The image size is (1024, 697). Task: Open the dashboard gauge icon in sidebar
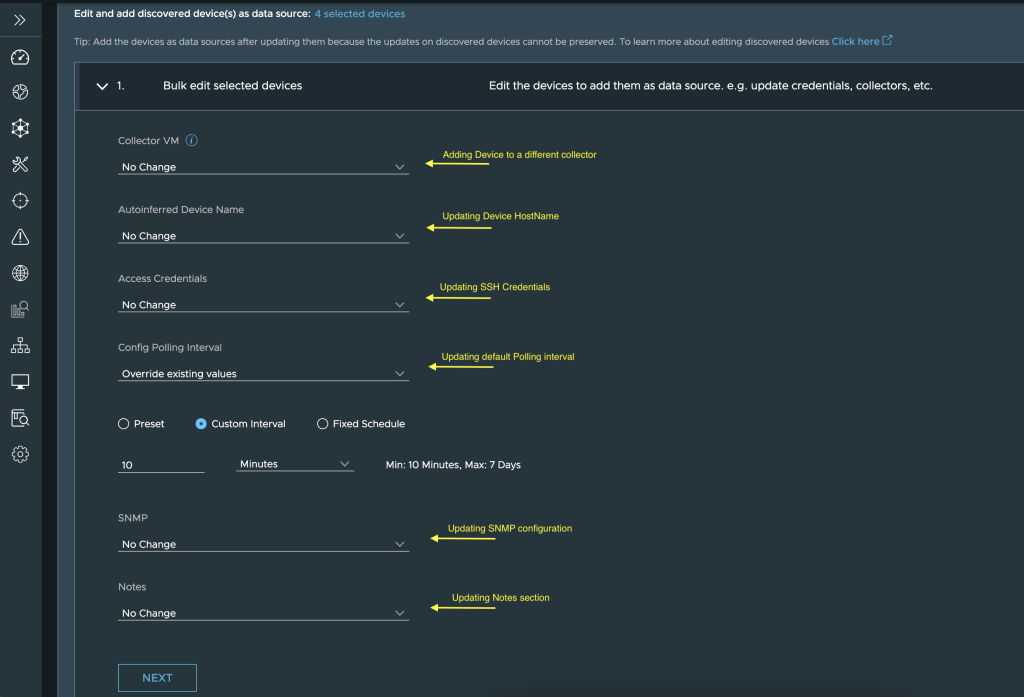tap(20, 57)
